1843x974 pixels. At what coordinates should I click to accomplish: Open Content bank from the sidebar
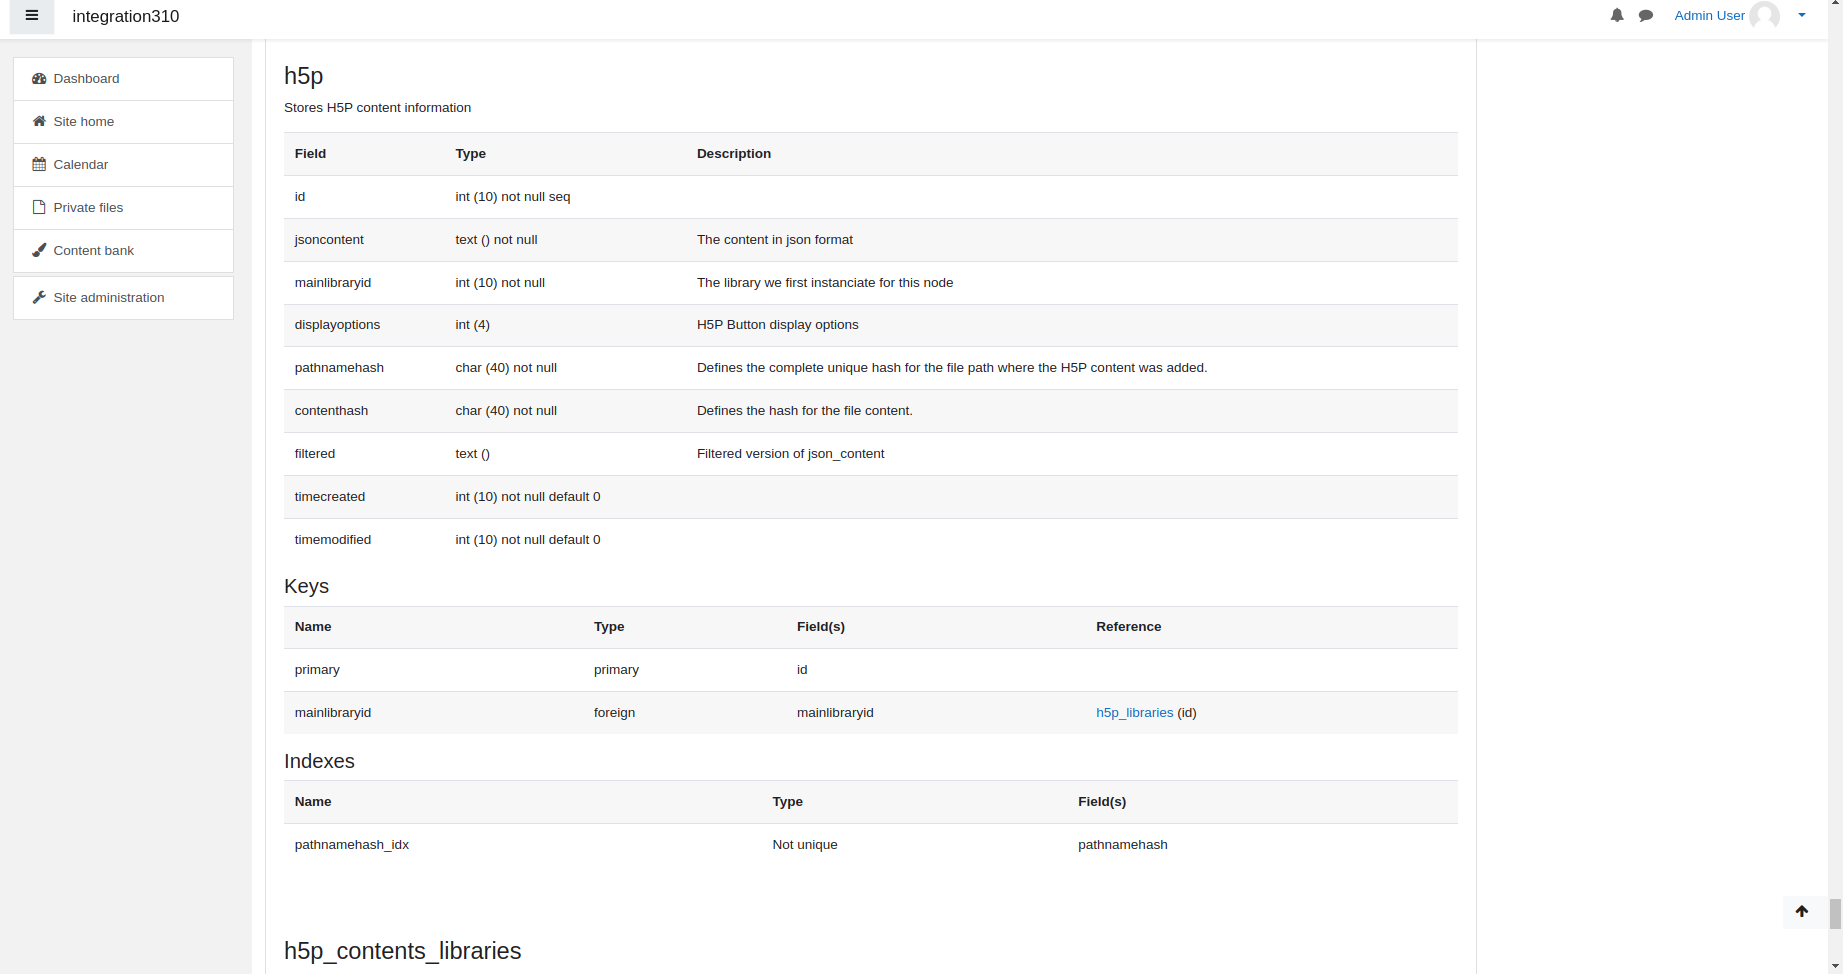[x=123, y=251]
